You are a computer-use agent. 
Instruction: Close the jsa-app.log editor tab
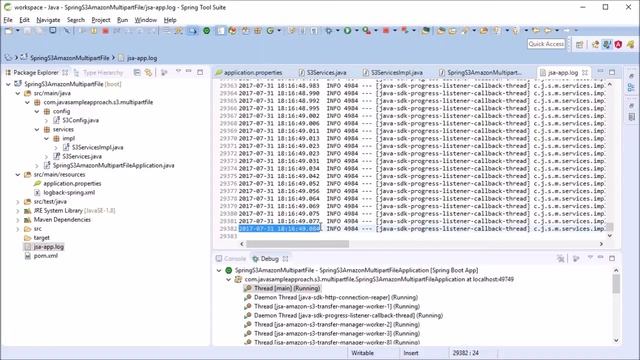(x=585, y=72)
